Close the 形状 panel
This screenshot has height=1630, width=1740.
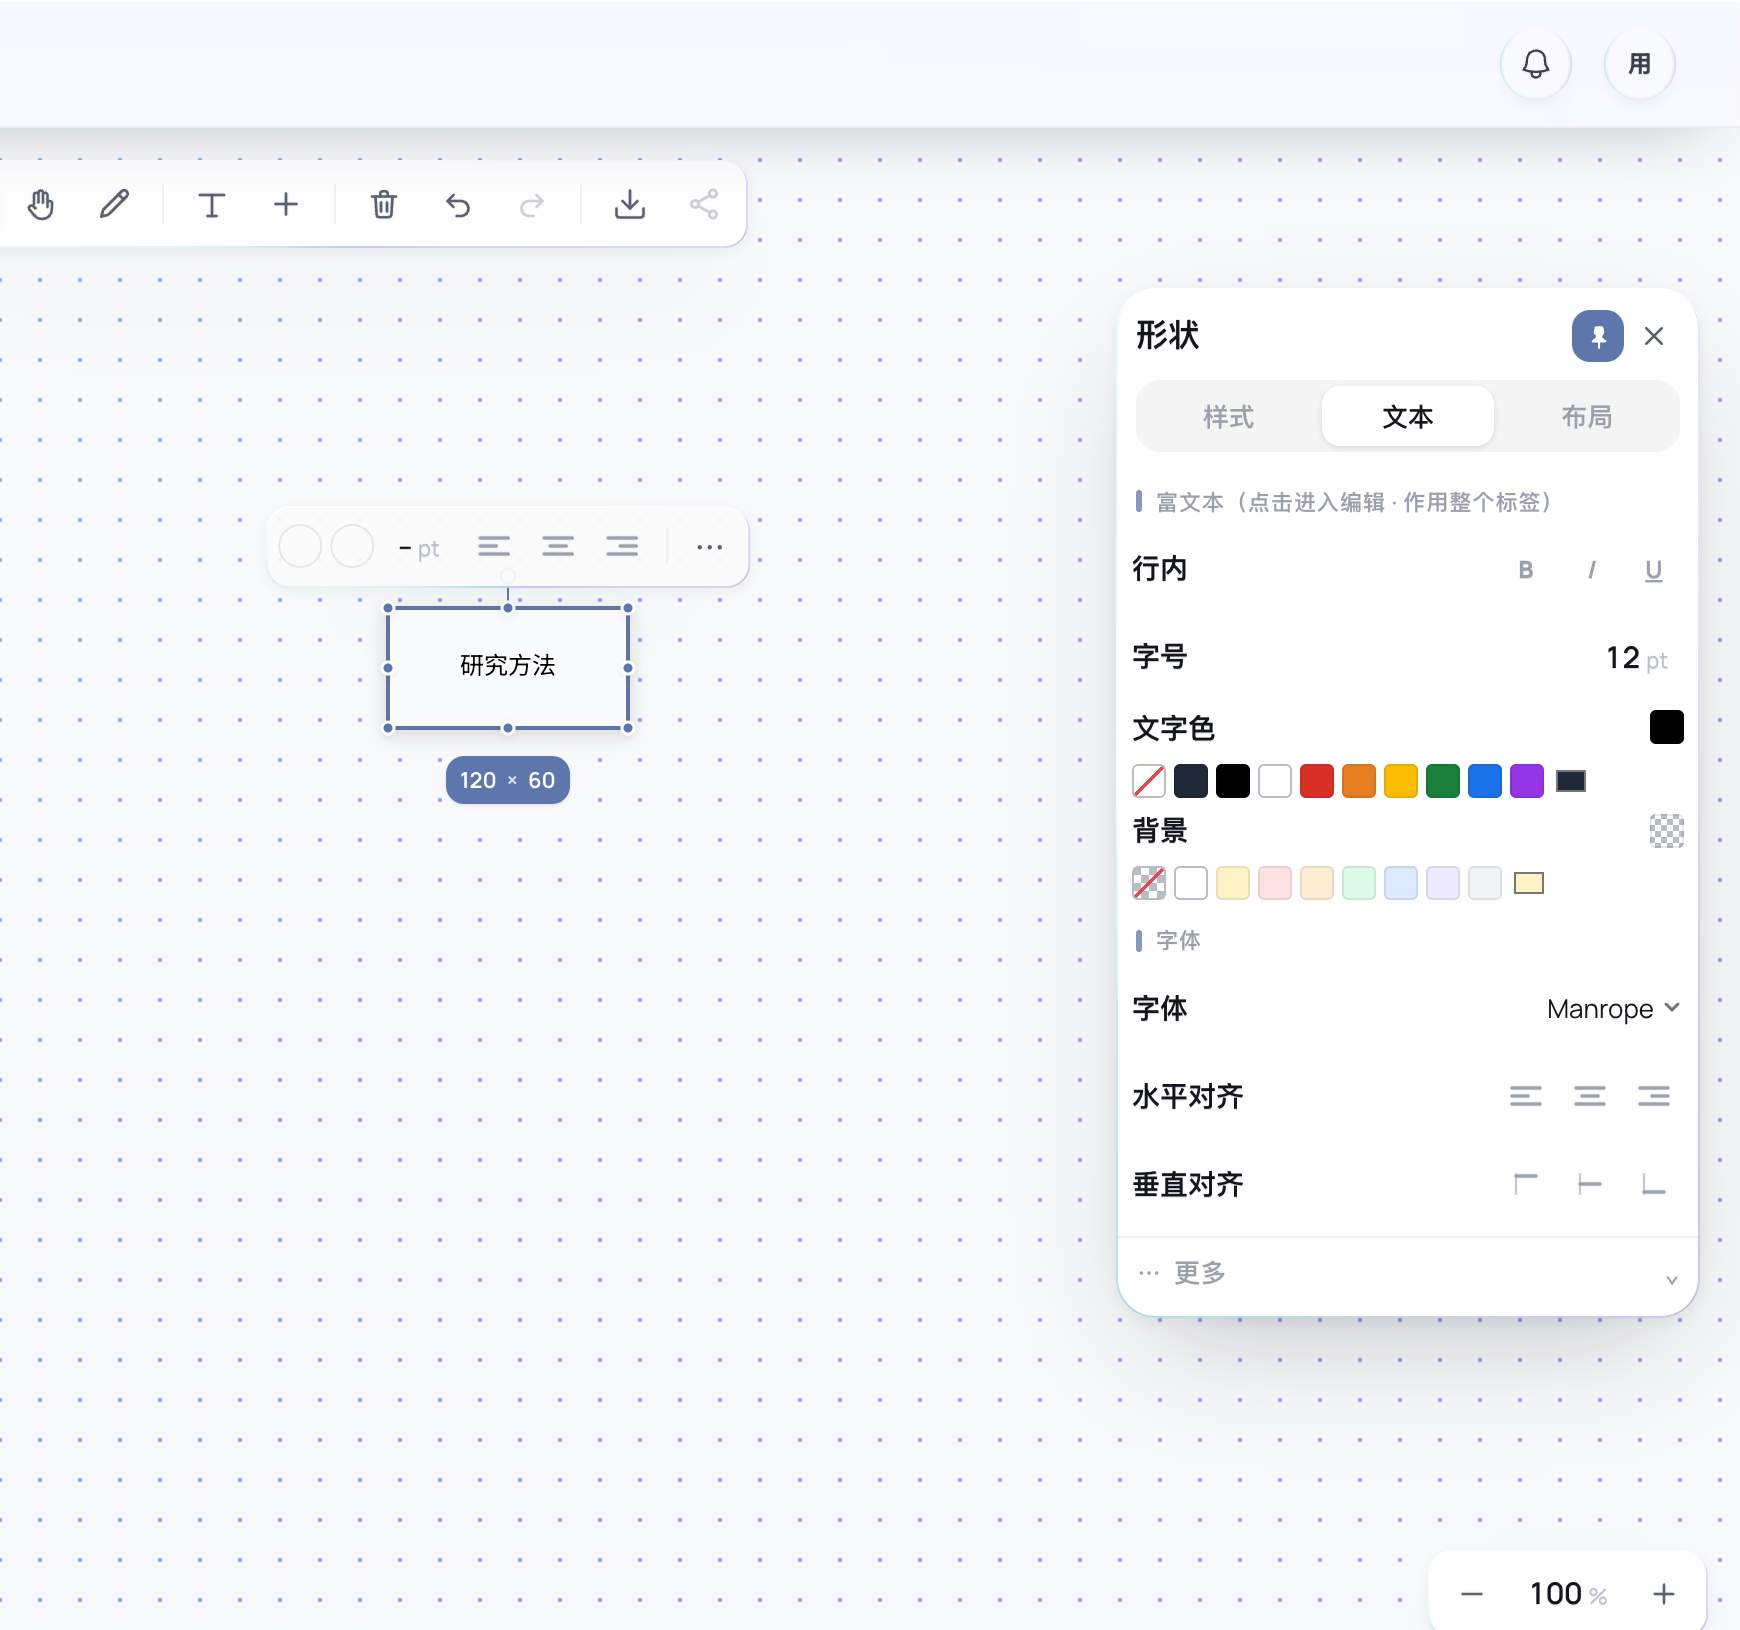[x=1654, y=336]
